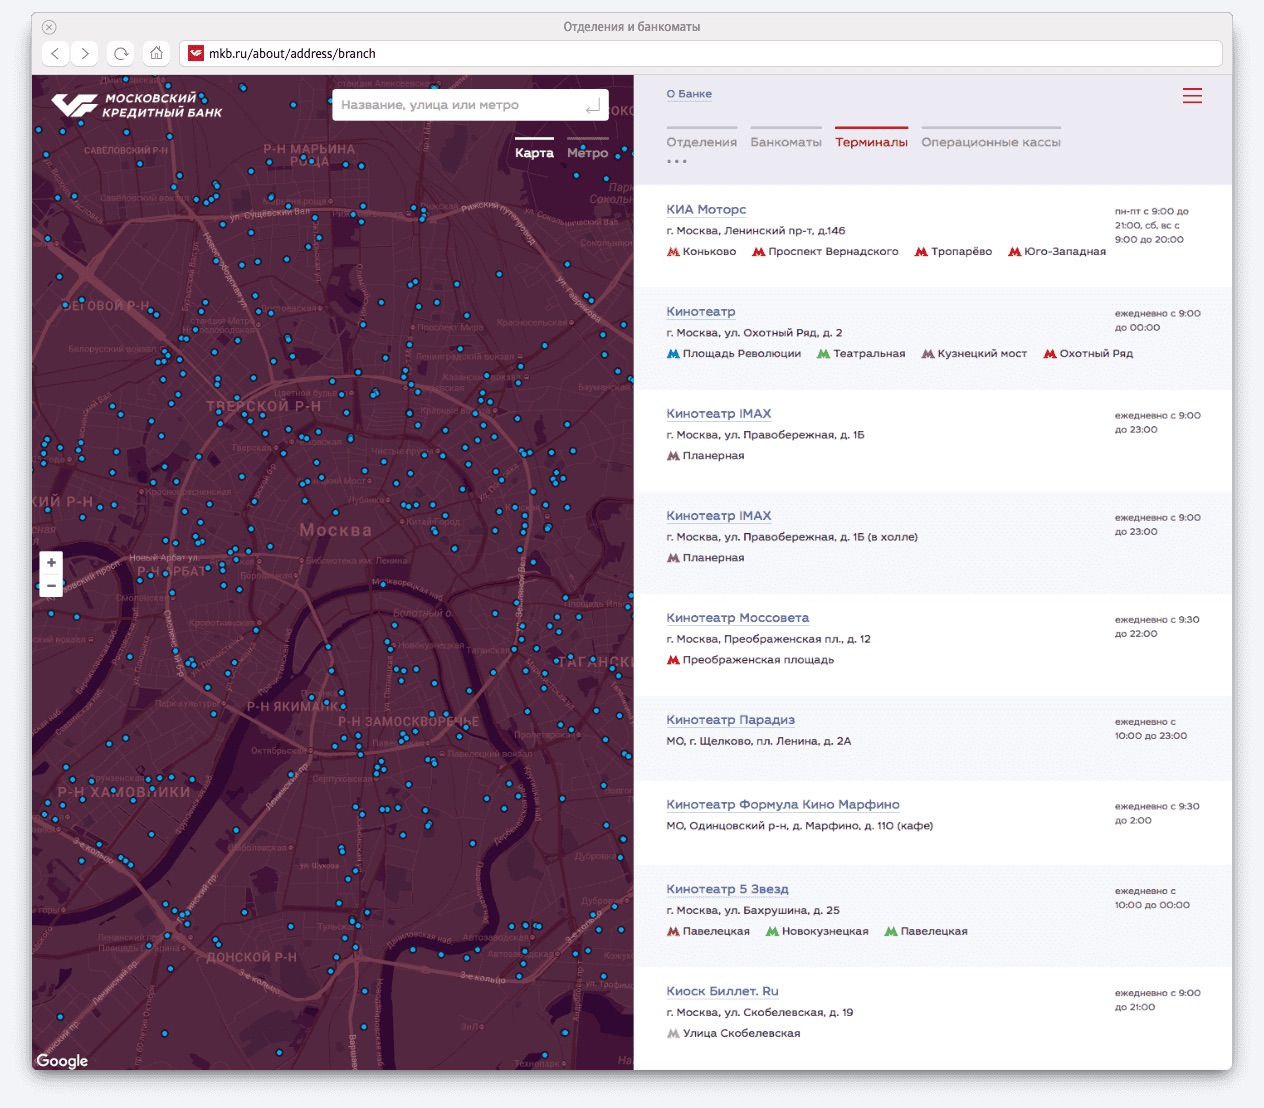
Task: Submit search with enter arrow icon
Action: [x=592, y=105]
